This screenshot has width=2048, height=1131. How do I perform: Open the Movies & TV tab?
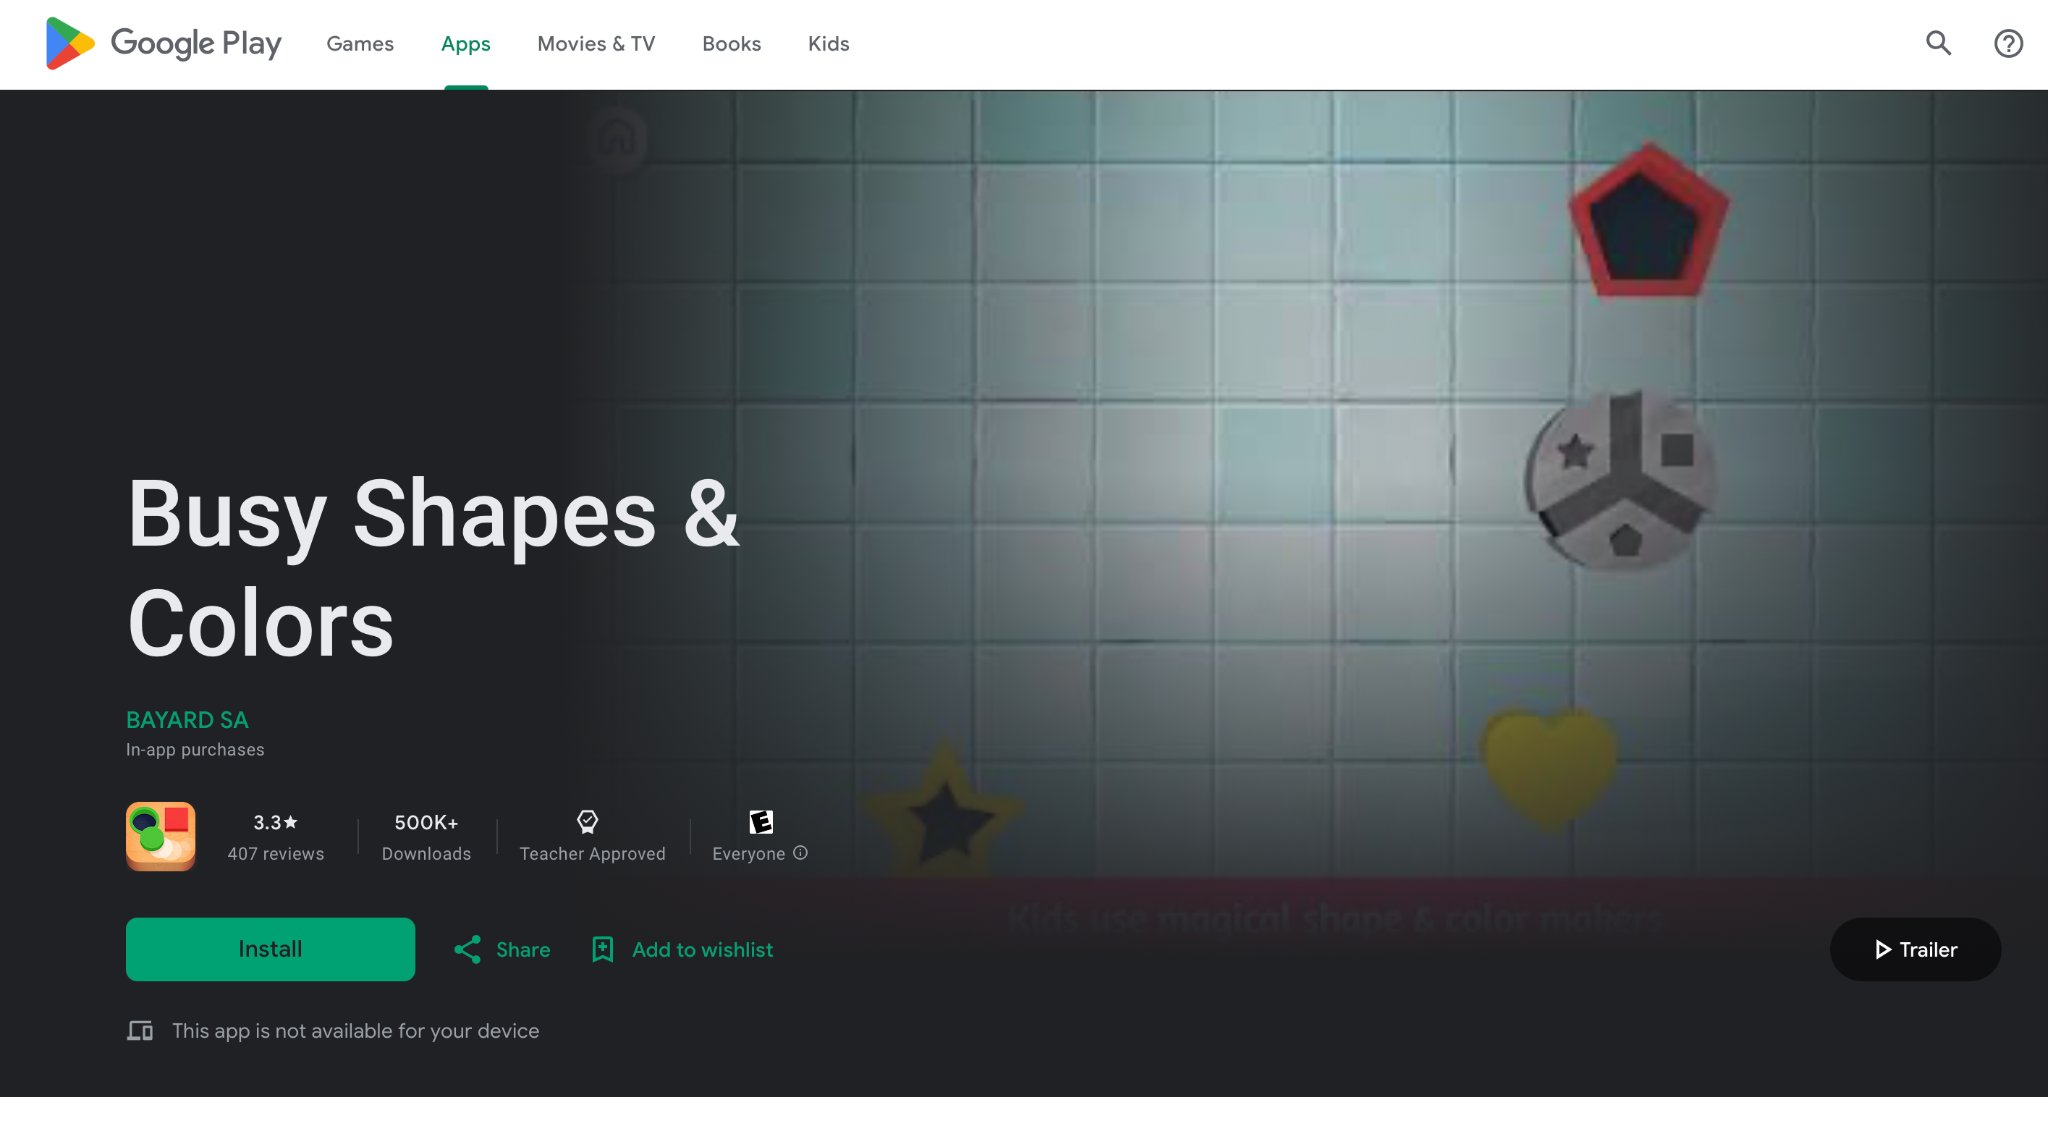pyautogui.click(x=596, y=44)
